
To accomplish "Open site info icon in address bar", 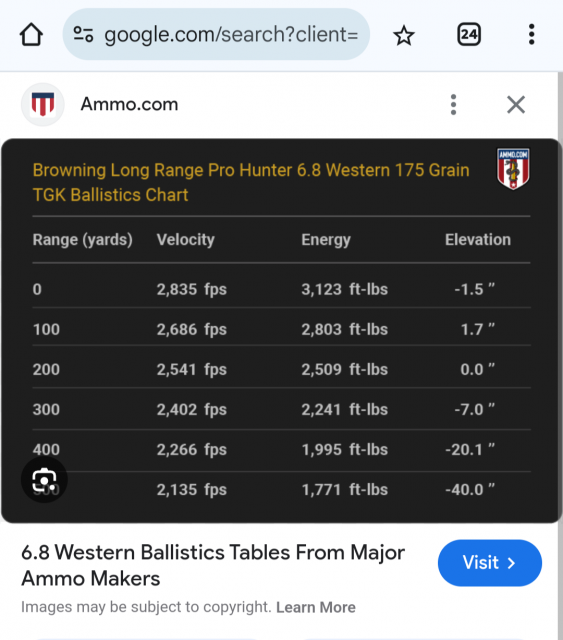I will point(83,34).
